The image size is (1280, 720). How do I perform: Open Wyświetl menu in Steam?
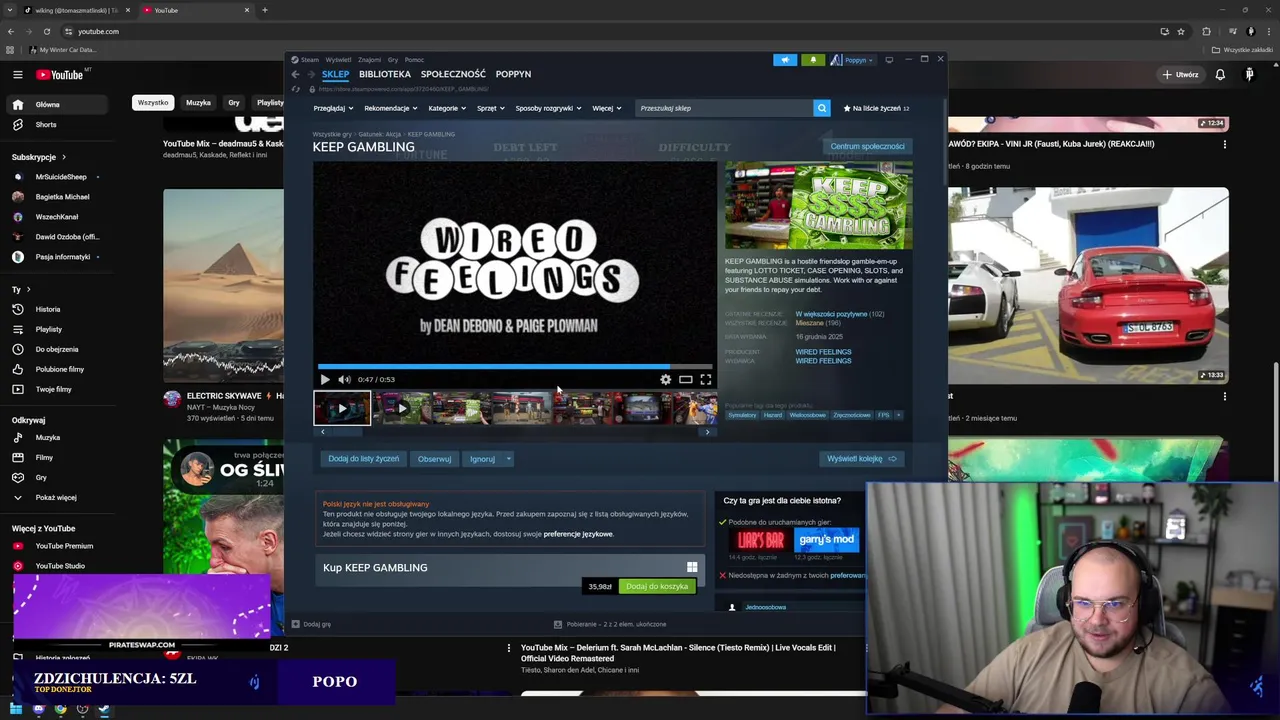pos(338,60)
